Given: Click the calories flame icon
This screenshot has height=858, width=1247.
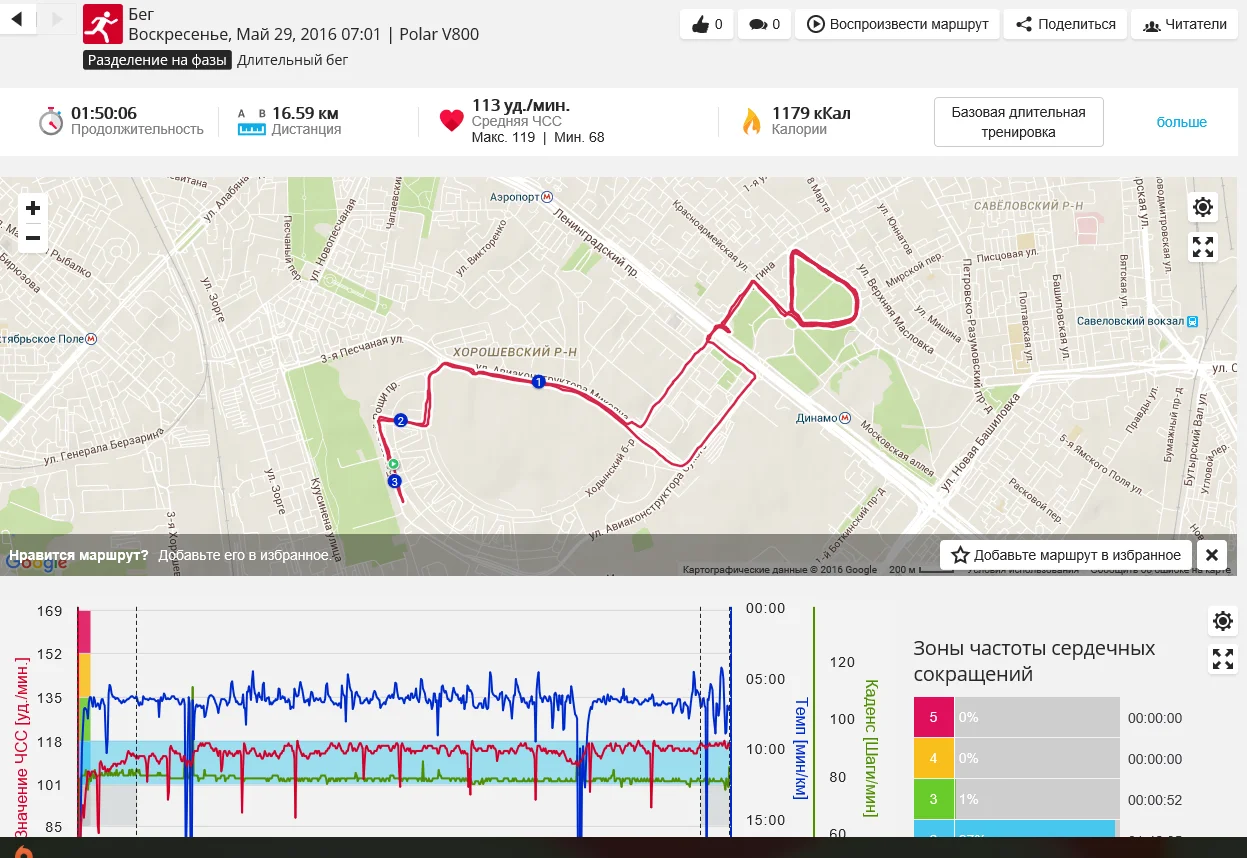Looking at the screenshot, I should tap(751, 121).
